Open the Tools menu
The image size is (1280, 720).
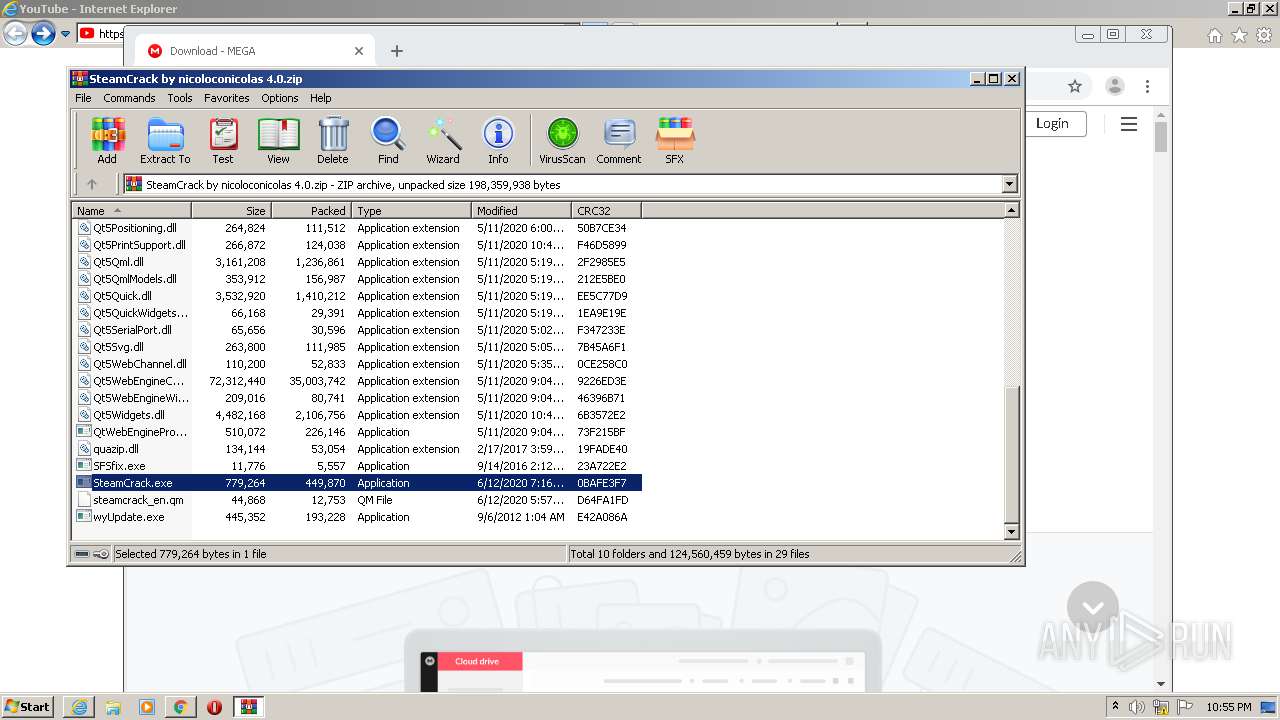[180, 98]
